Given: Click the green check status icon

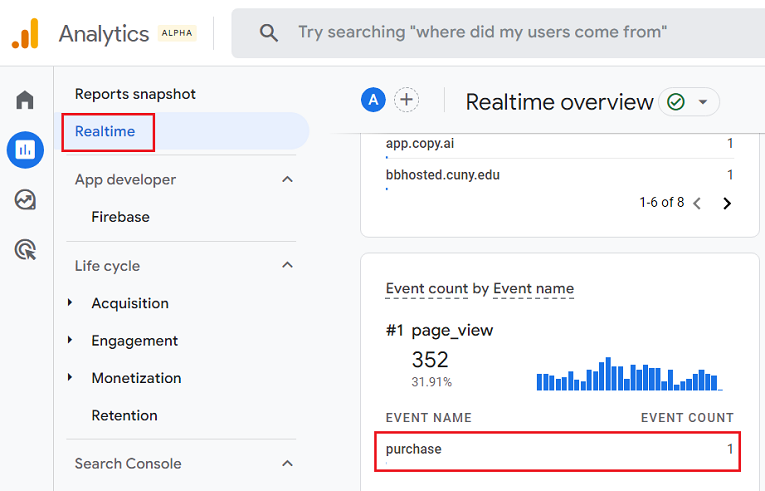Looking at the screenshot, I should pos(676,102).
